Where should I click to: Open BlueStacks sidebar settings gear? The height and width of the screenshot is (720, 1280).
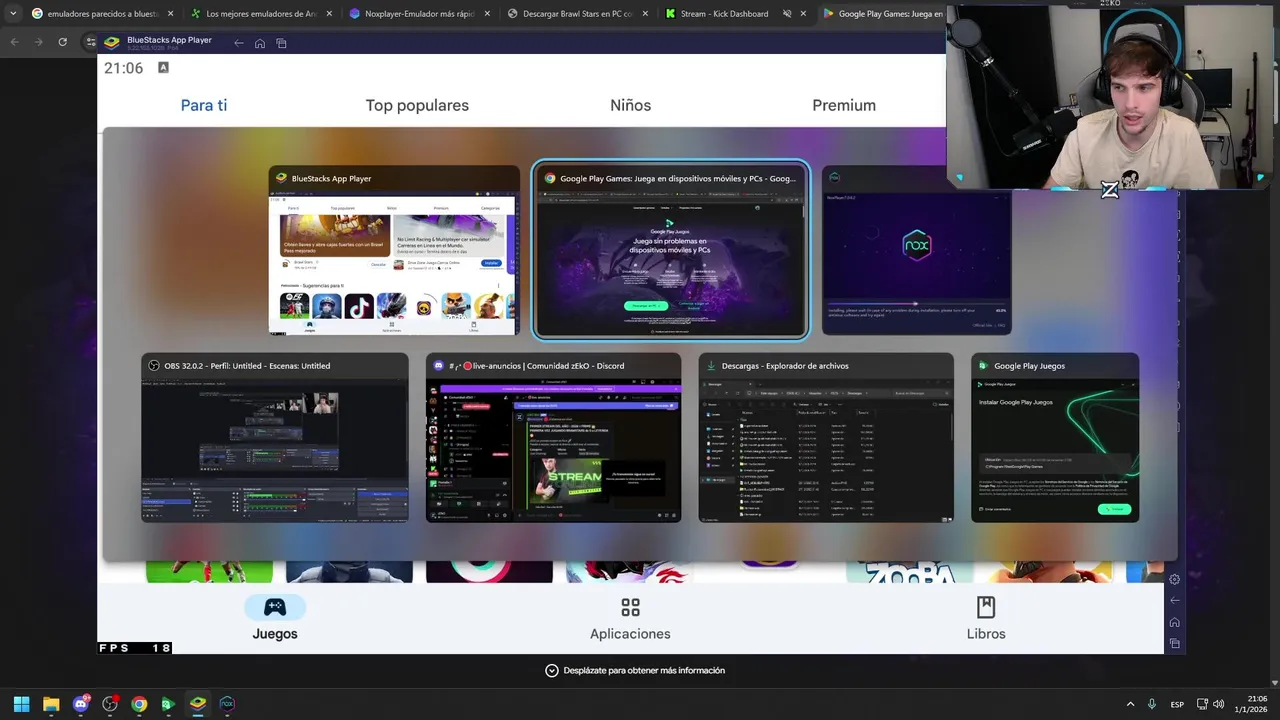(x=1175, y=579)
